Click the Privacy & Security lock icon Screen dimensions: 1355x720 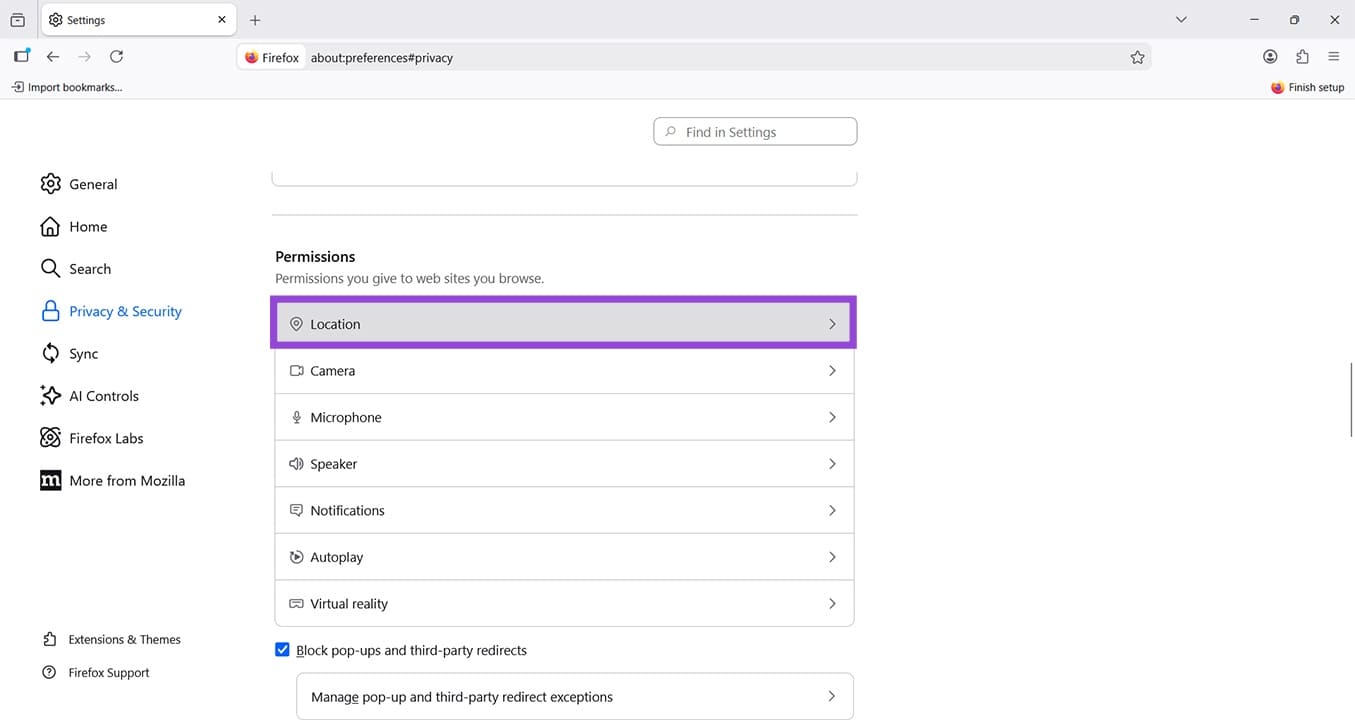50,311
